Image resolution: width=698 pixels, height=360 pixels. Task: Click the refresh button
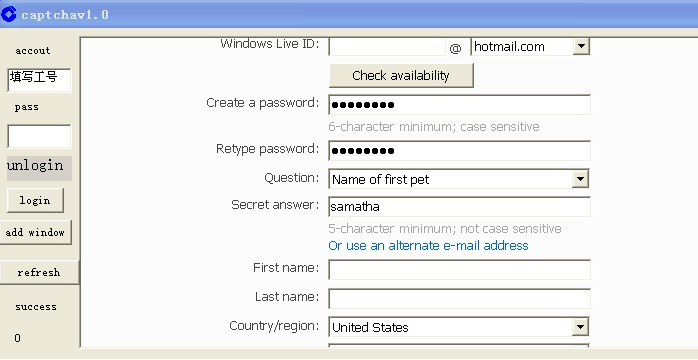click(39, 272)
